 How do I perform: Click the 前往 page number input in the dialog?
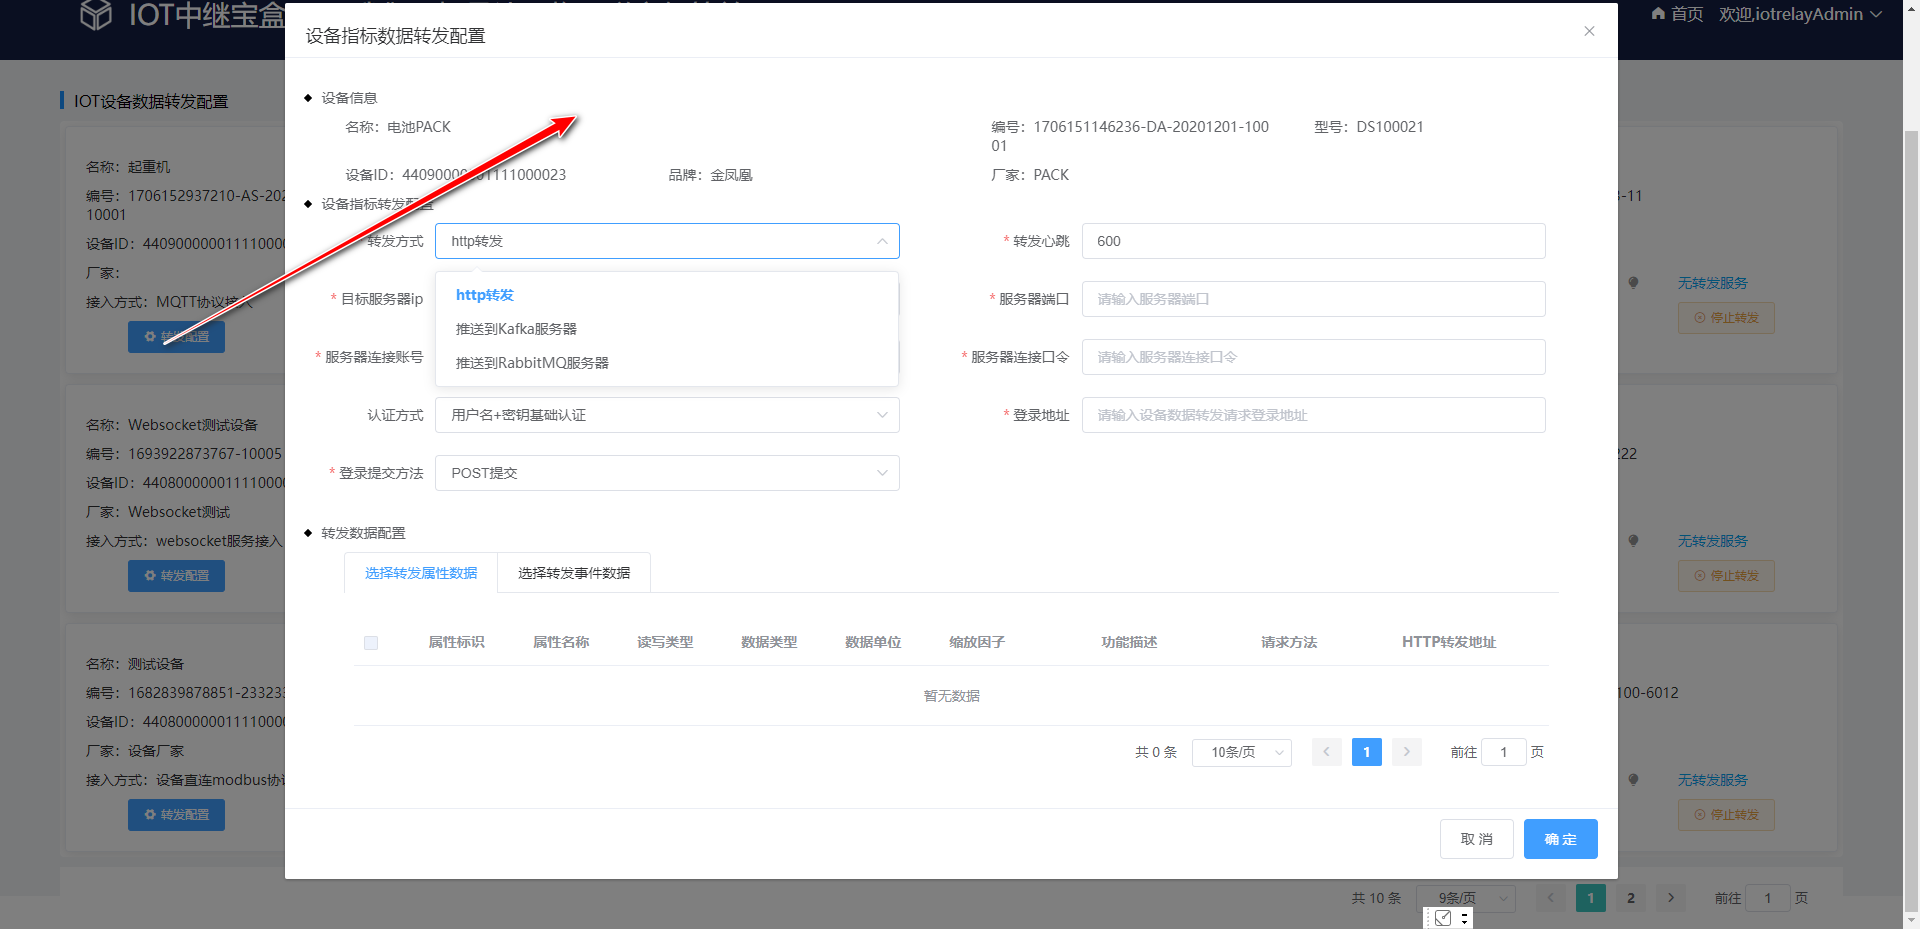(1503, 752)
